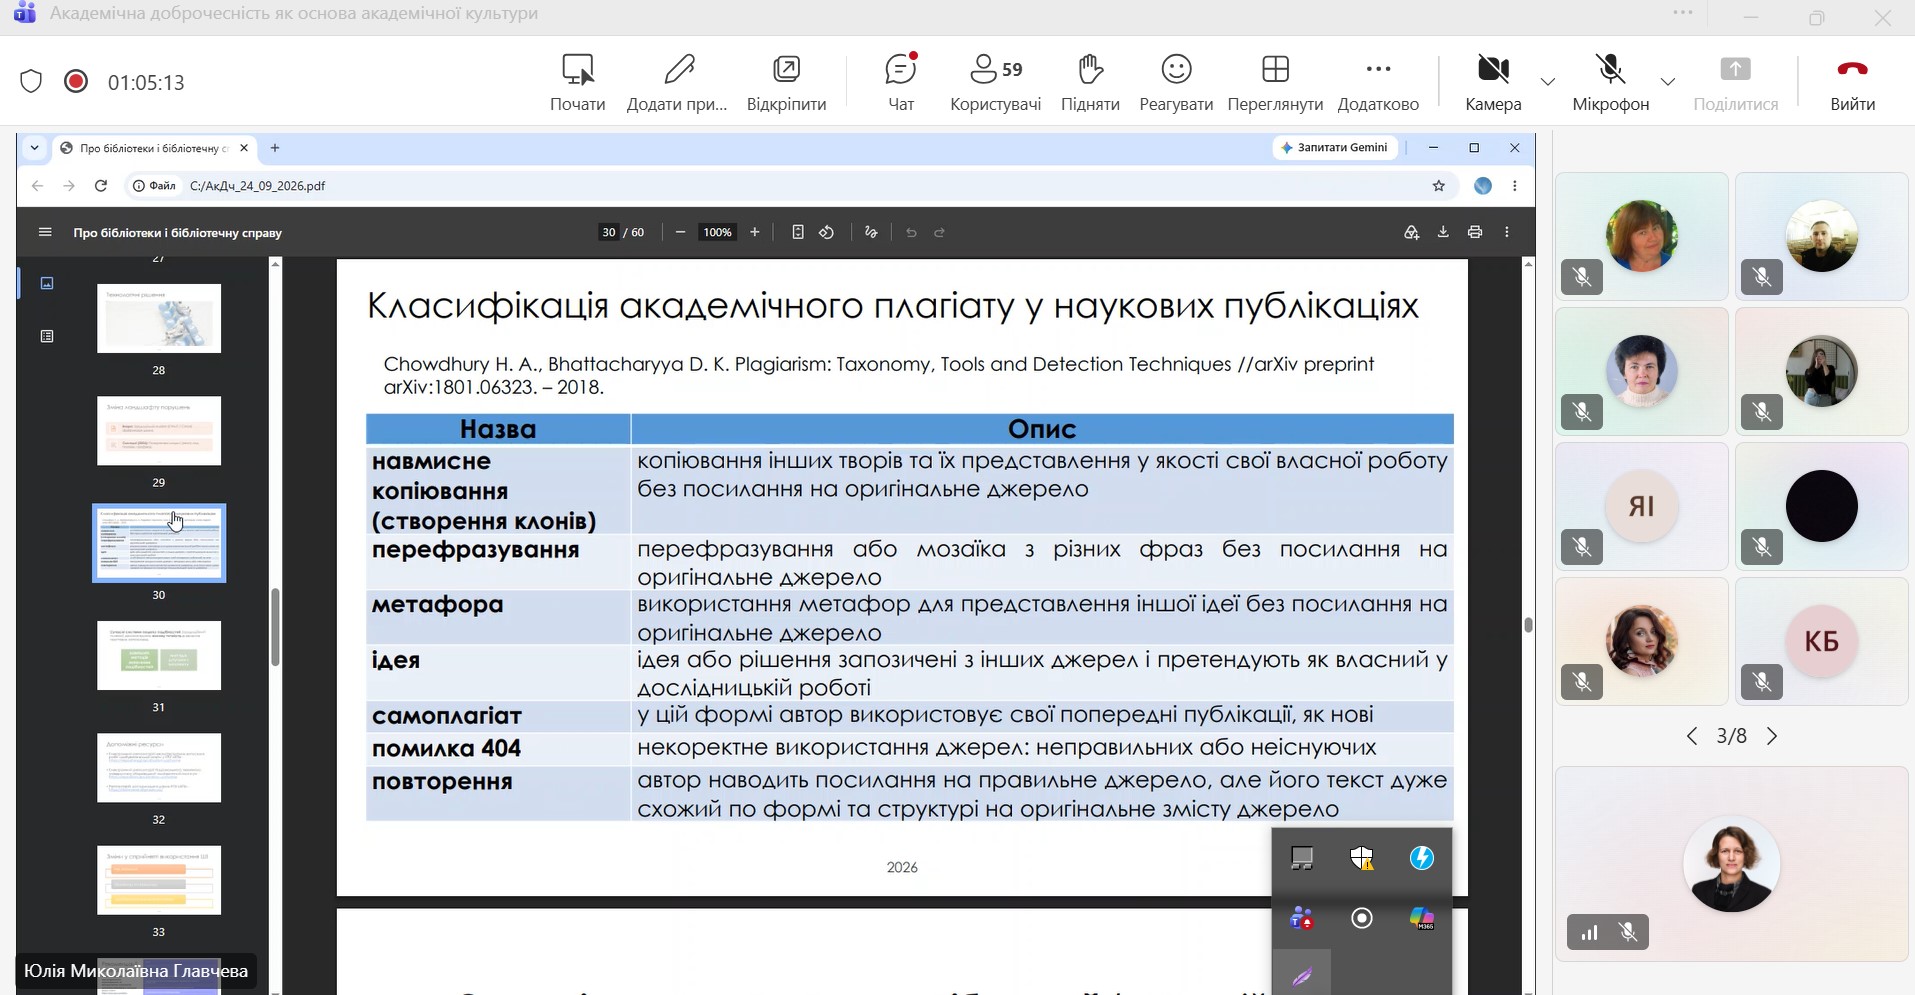Open slide 31 thumbnail in sidebar

pyautogui.click(x=159, y=656)
